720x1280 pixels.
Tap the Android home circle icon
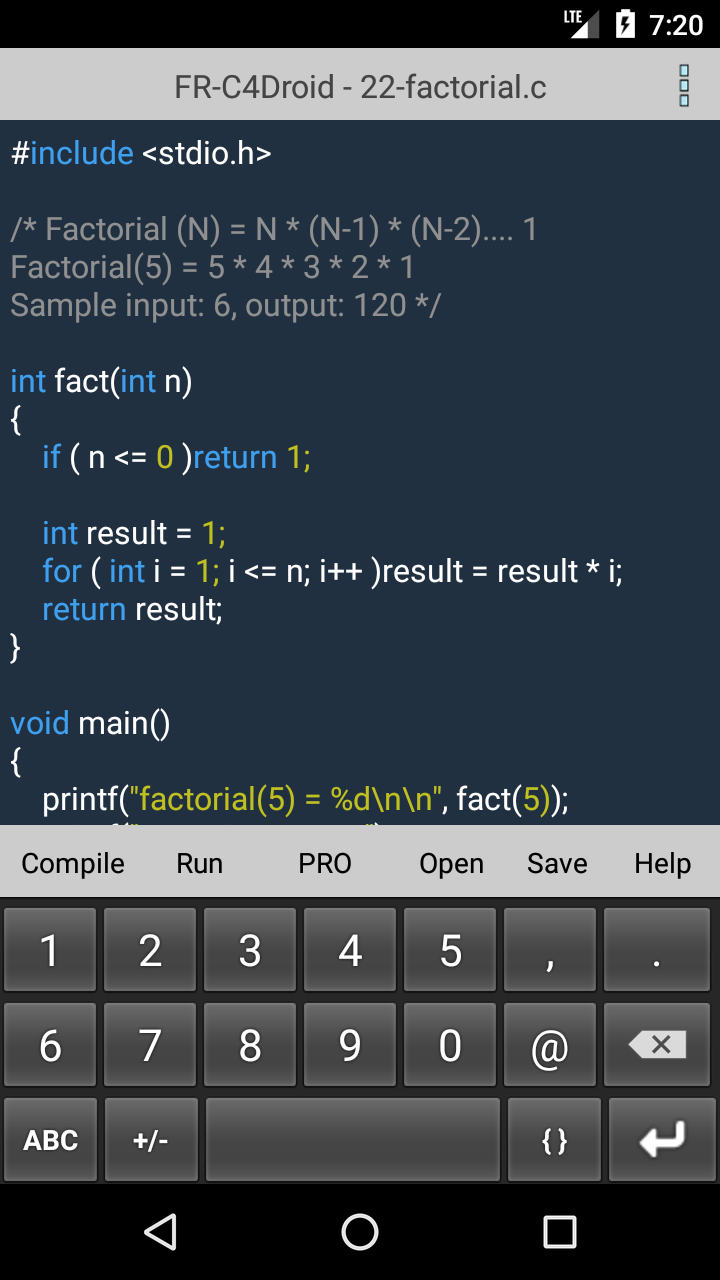click(x=360, y=1232)
